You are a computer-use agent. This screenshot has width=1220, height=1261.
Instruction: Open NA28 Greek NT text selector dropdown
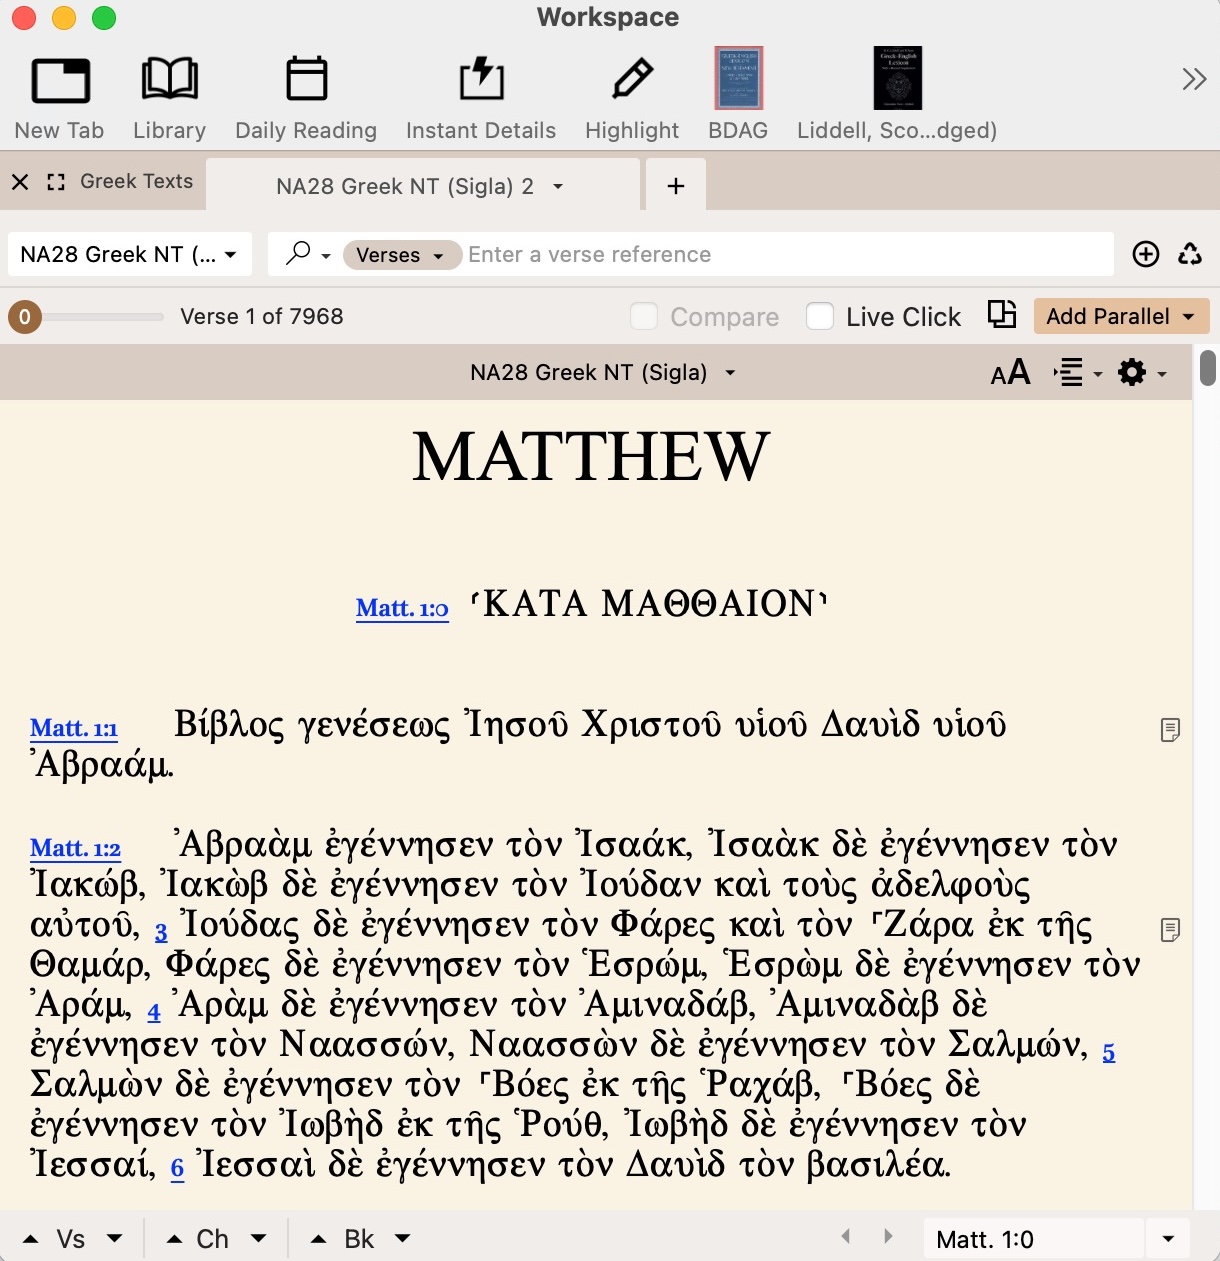click(128, 254)
